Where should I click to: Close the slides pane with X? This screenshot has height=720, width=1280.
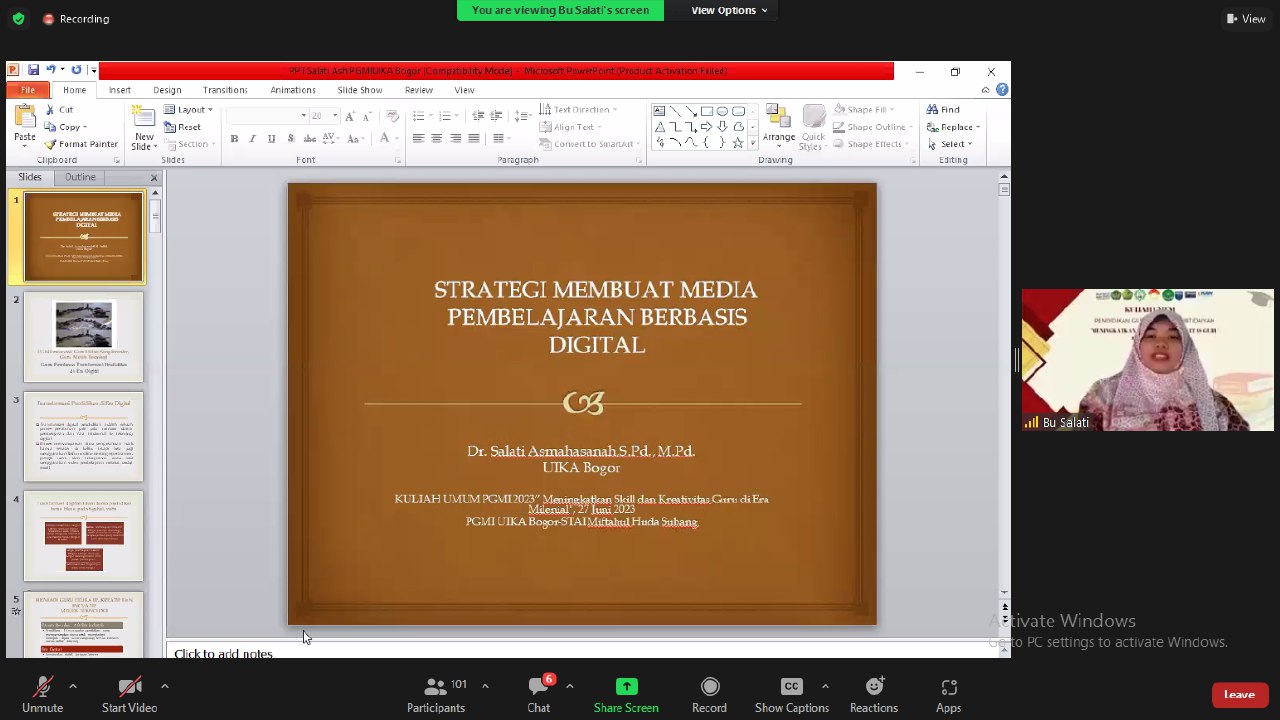(154, 177)
